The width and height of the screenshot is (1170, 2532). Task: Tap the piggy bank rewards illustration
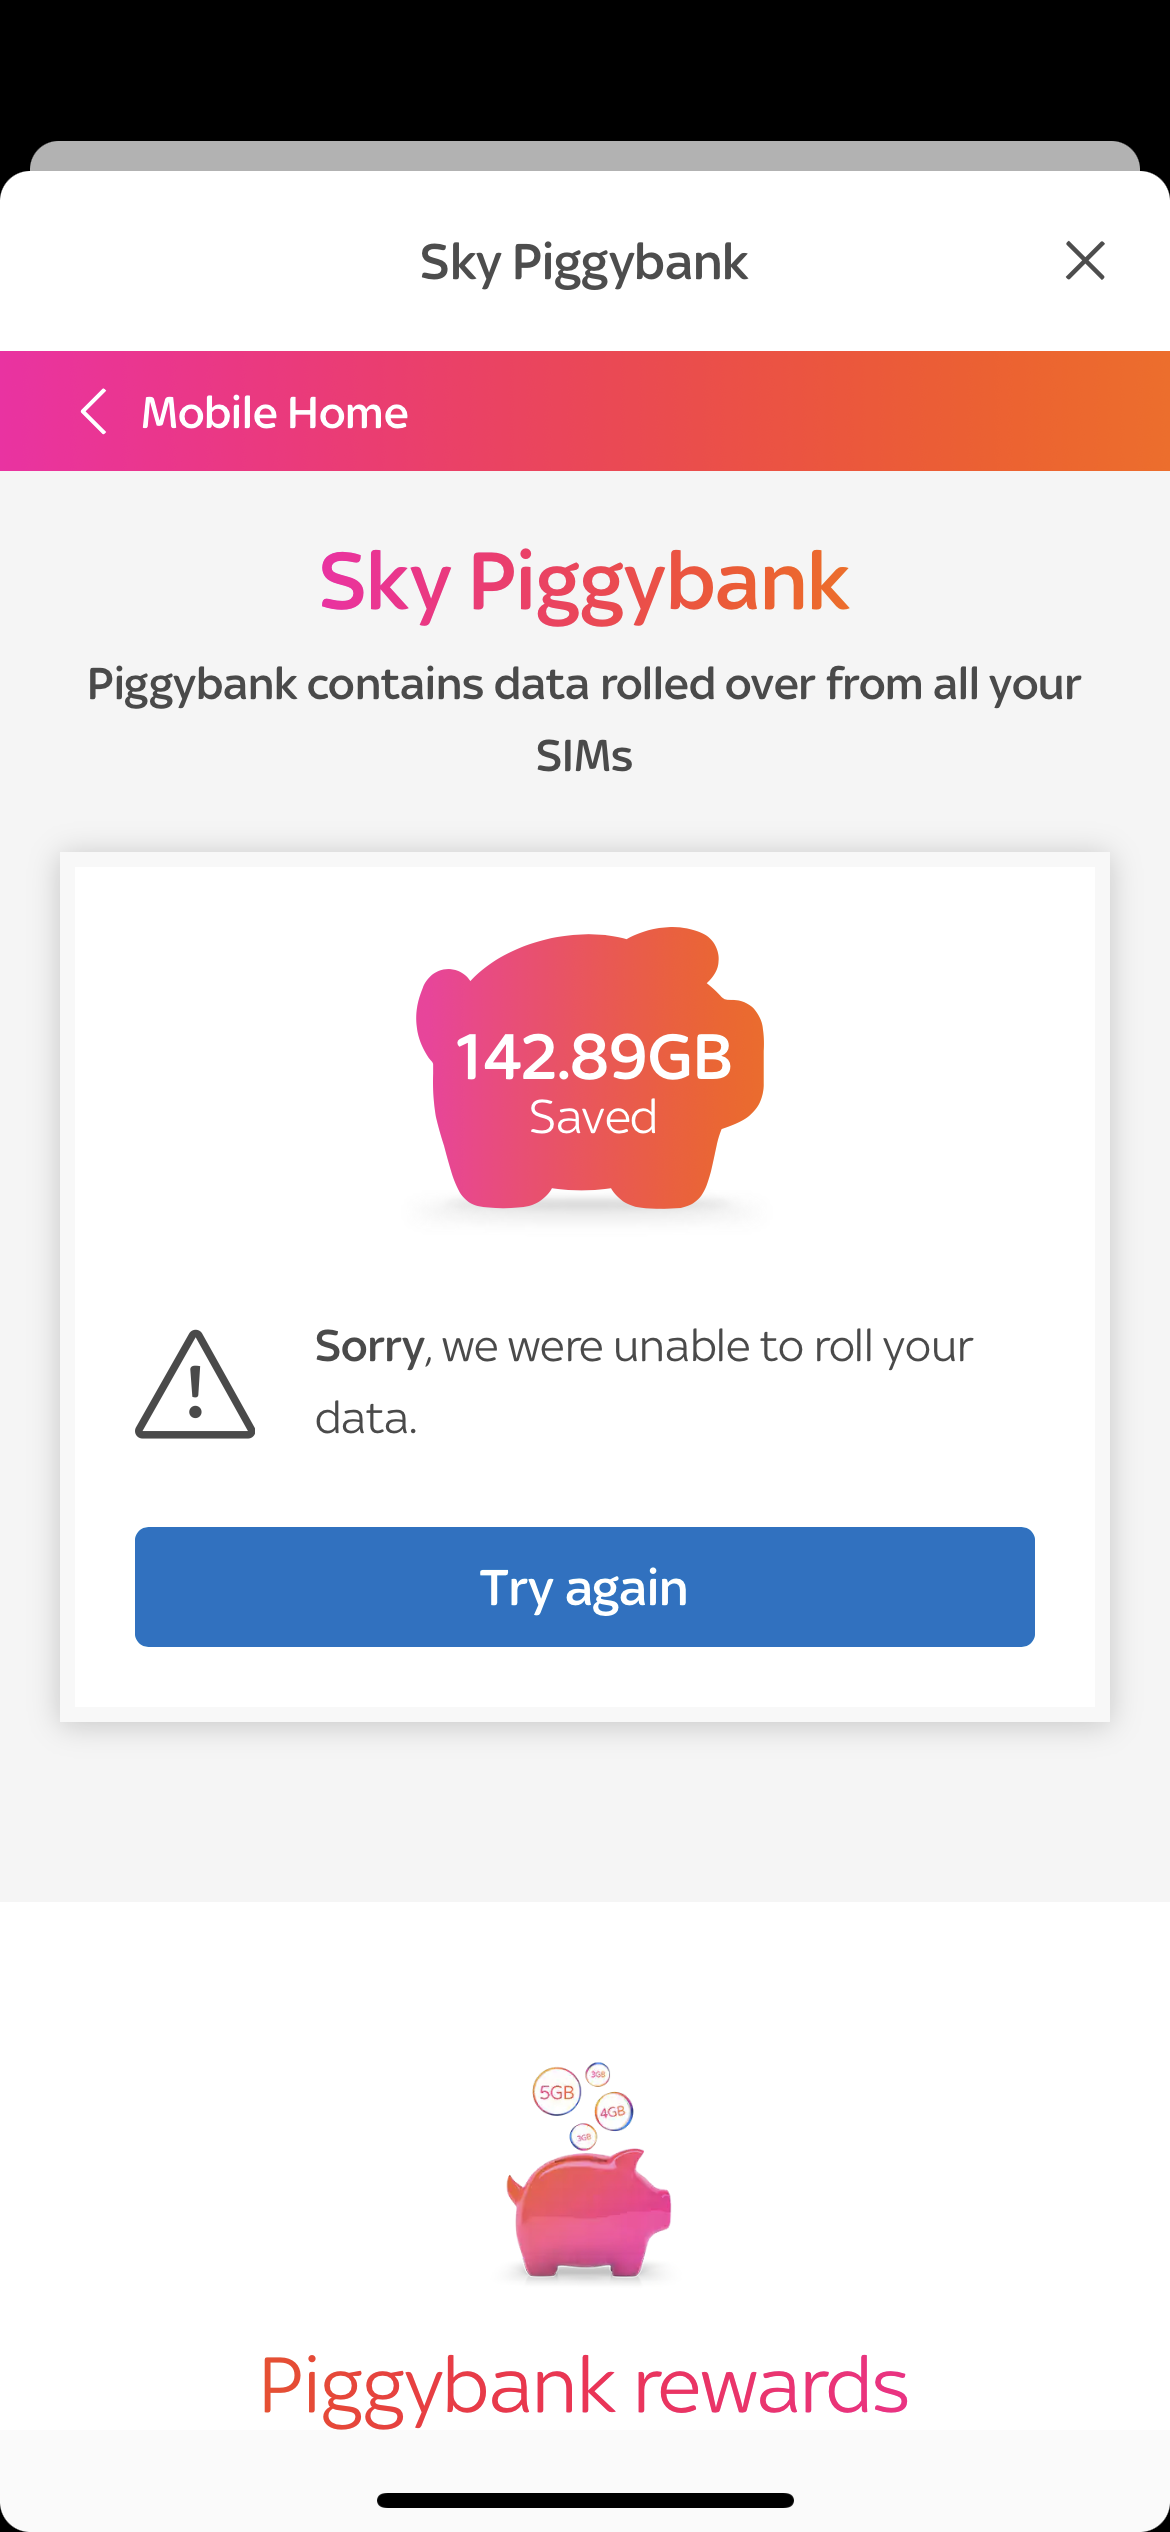click(588, 2213)
